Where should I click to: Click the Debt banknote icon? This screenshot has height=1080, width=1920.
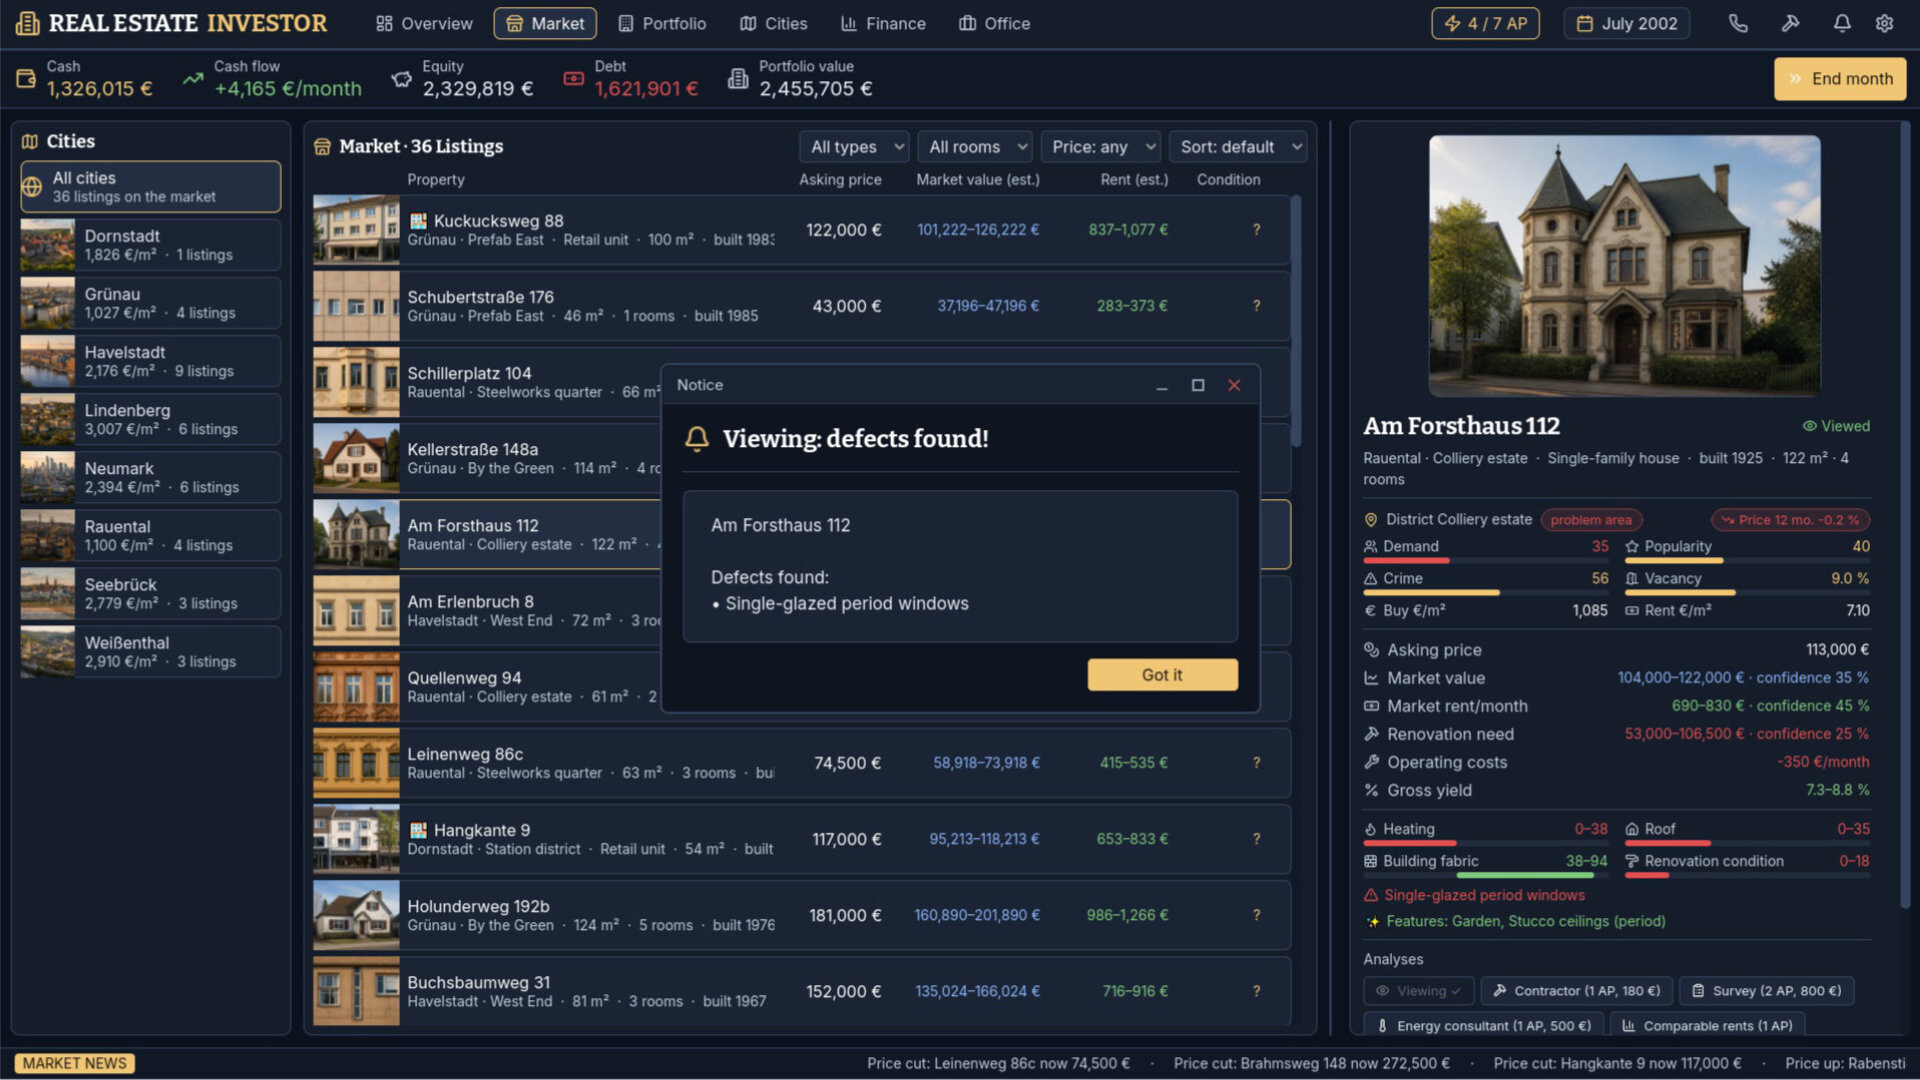click(x=573, y=78)
